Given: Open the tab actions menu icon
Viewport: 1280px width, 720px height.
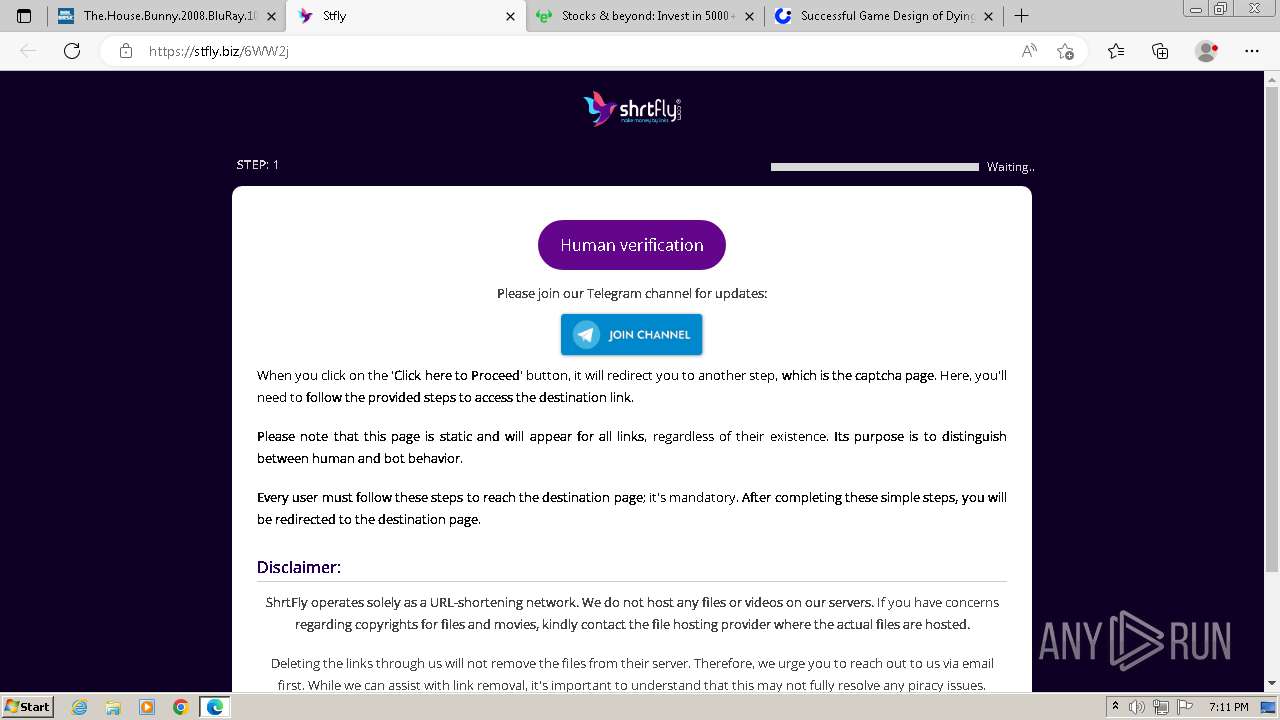Looking at the screenshot, I should (24, 16).
